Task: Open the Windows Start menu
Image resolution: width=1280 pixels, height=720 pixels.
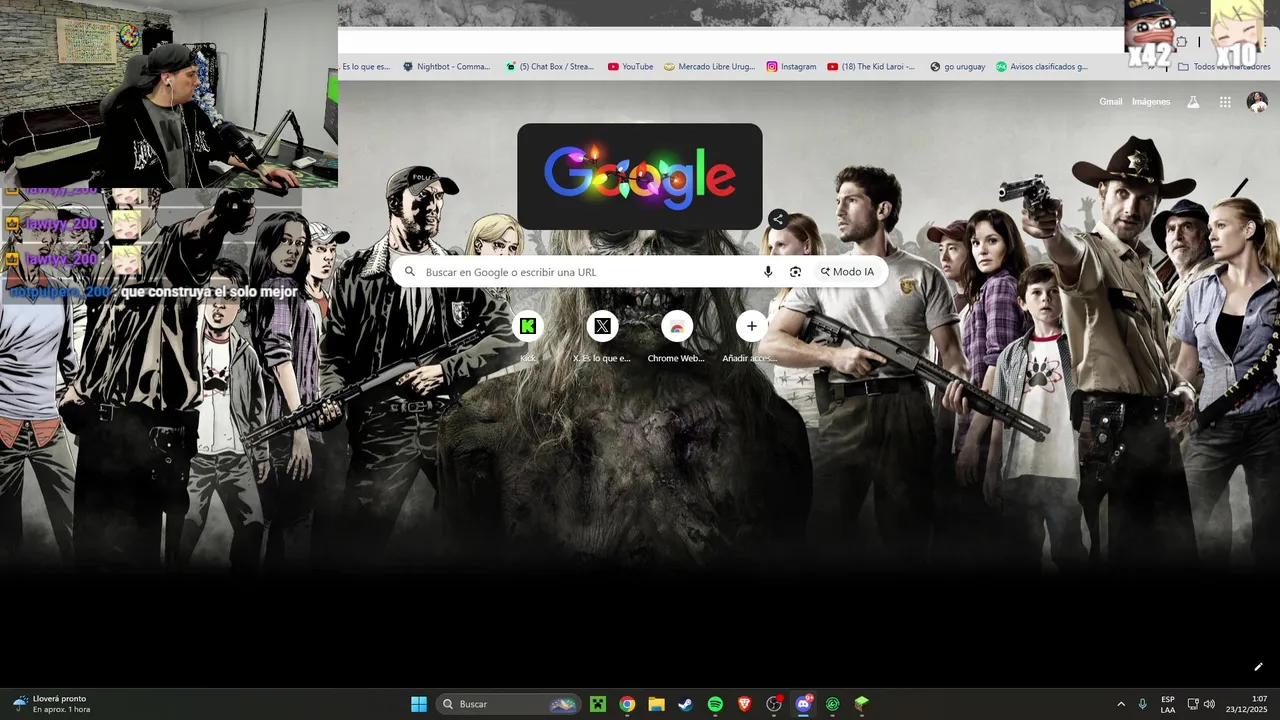Action: point(419,704)
